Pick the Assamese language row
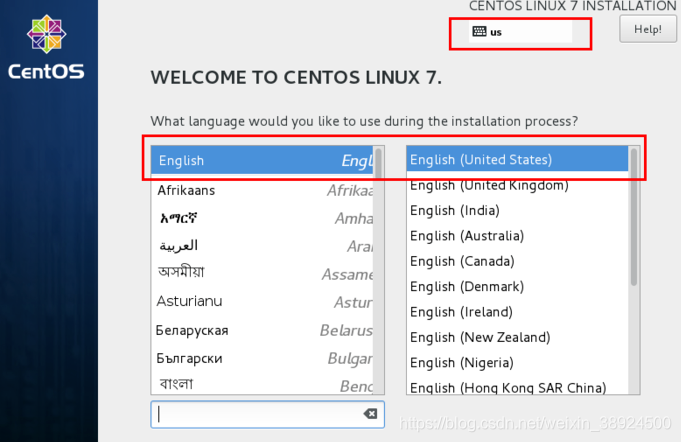 [x=262, y=274]
